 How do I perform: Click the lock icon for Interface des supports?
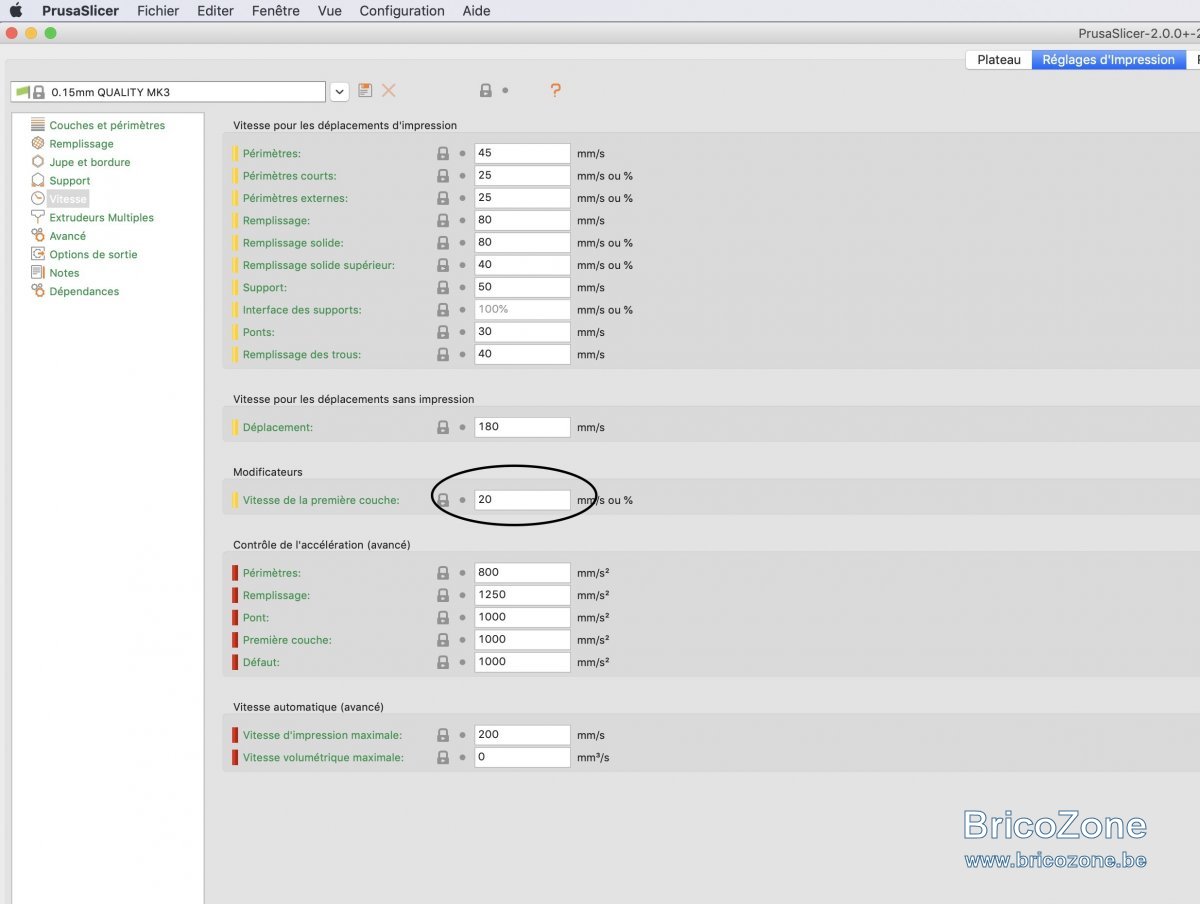pyautogui.click(x=443, y=310)
